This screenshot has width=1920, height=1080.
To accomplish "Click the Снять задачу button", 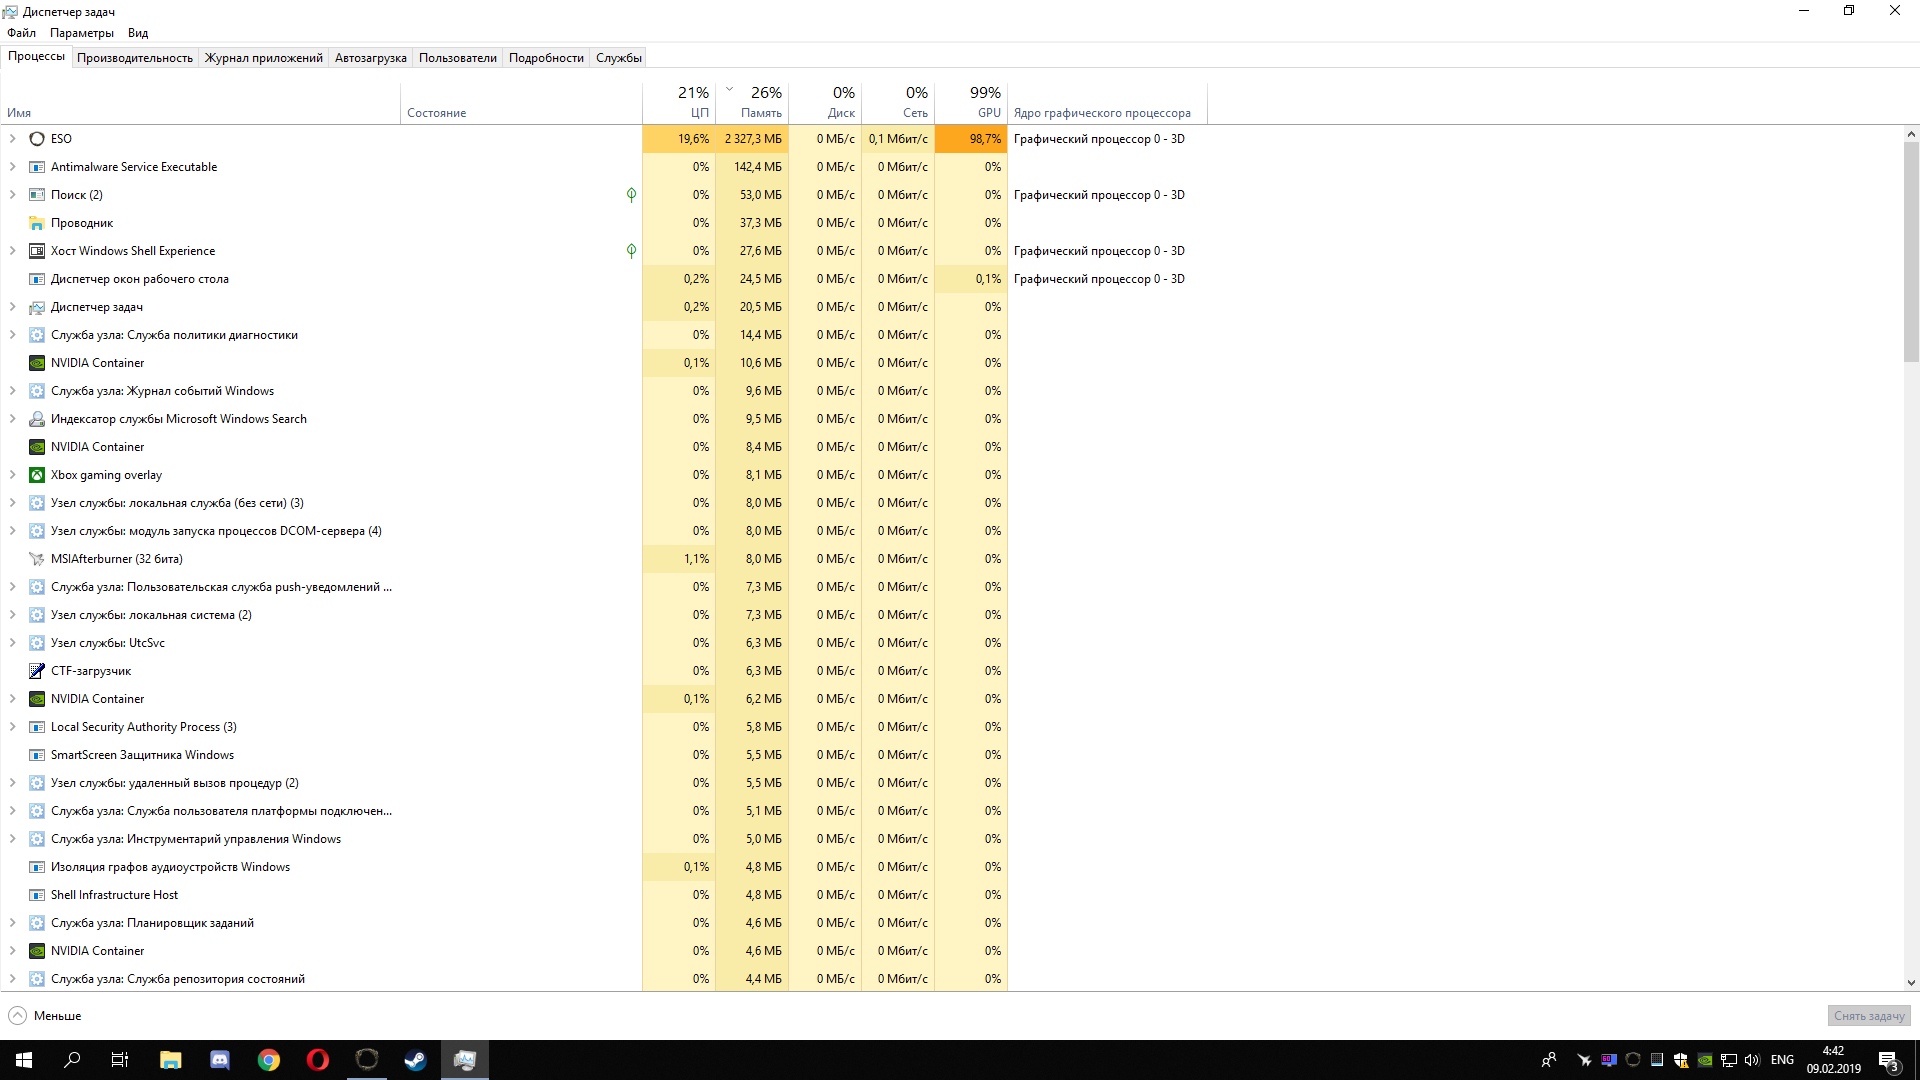I will coord(1868,1016).
